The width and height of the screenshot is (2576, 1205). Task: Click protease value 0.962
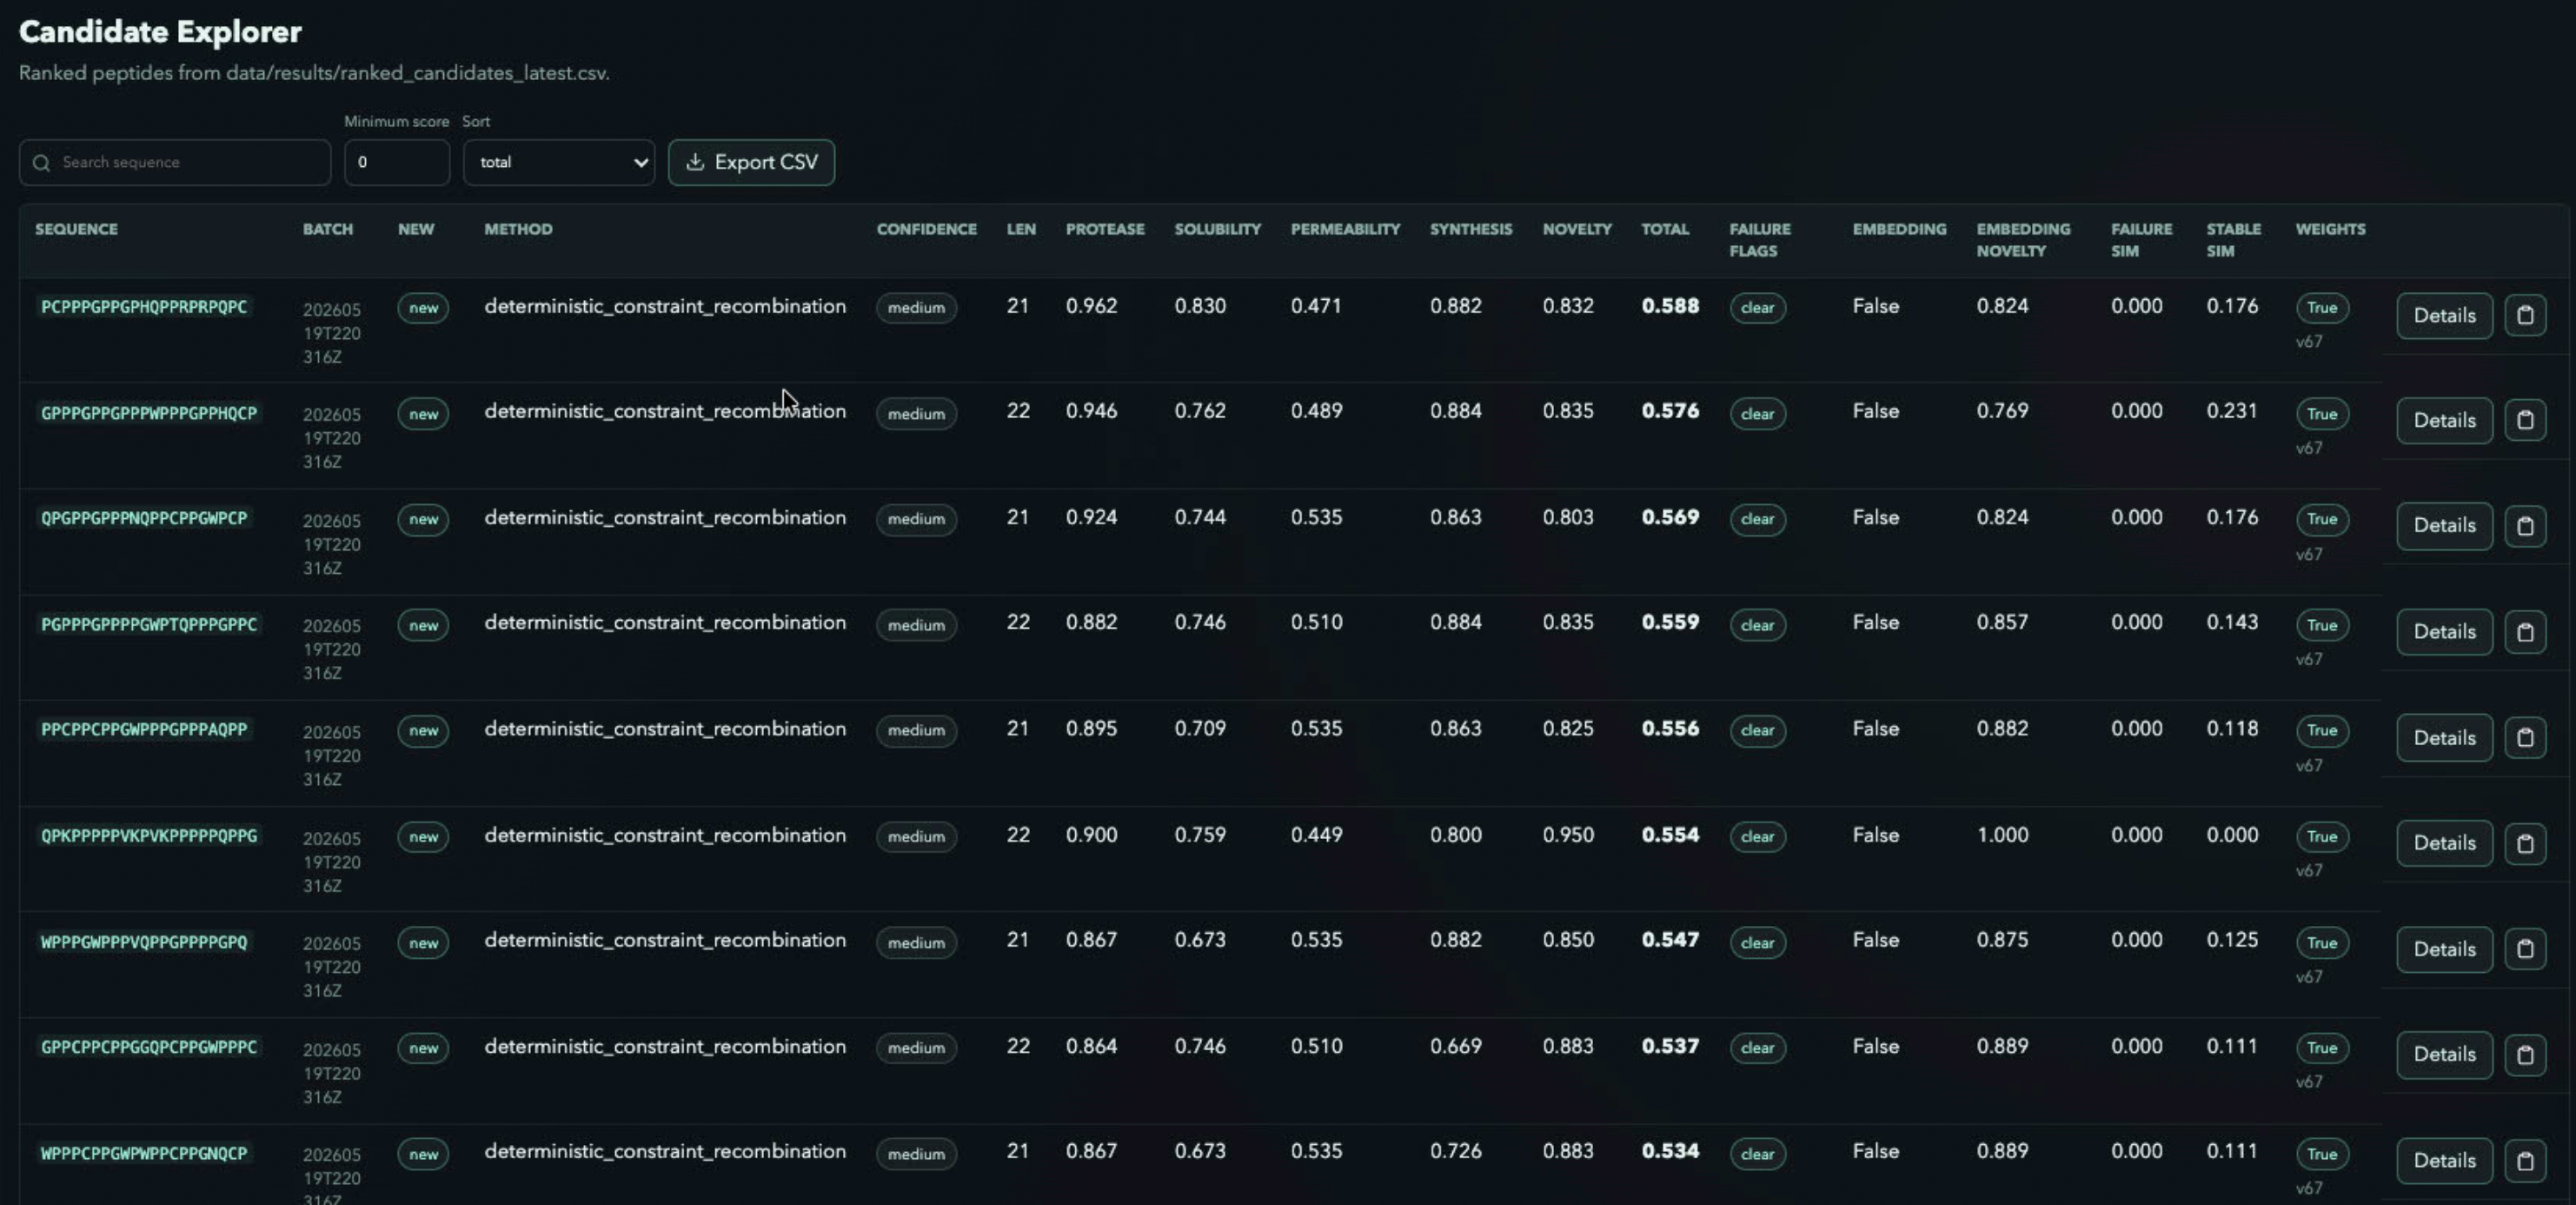[x=1091, y=306]
